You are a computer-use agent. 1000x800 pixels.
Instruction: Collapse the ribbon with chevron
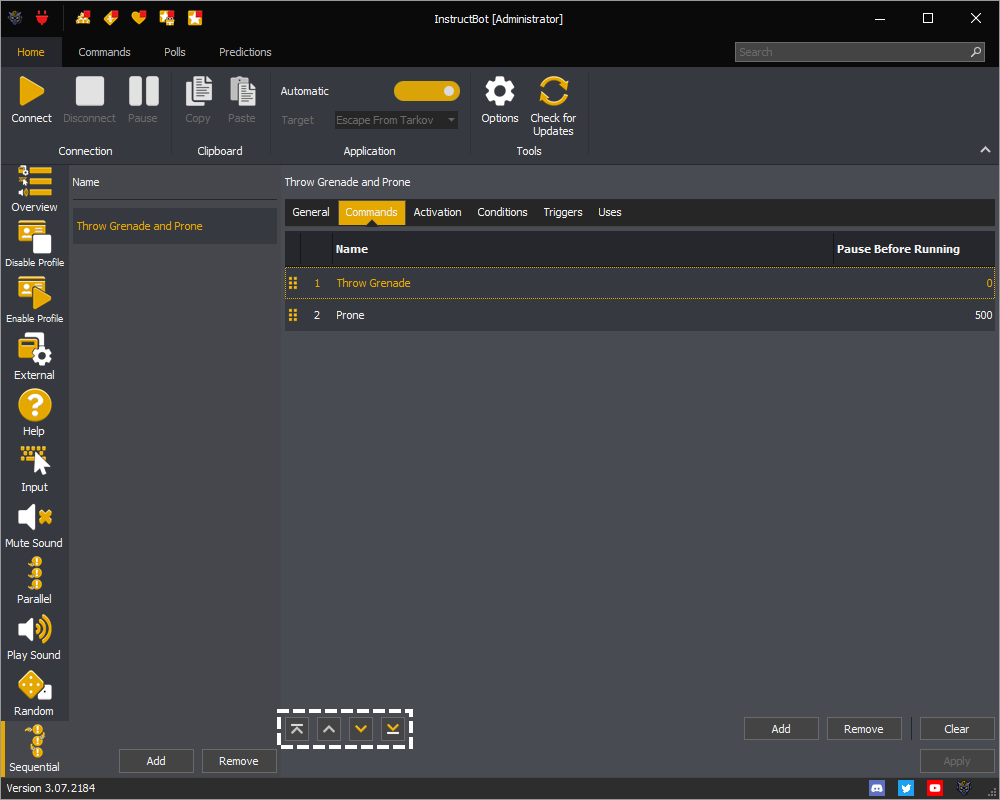[x=985, y=150]
